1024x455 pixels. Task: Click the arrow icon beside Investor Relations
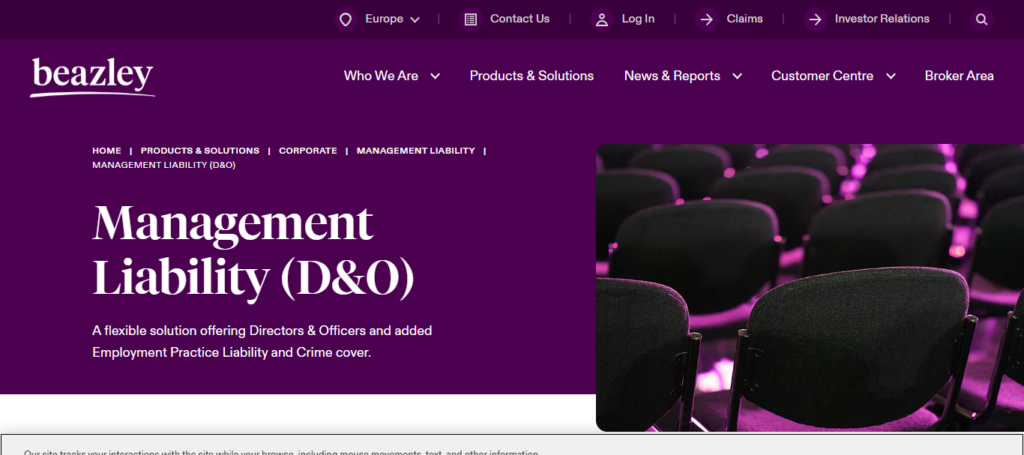point(814,19)
